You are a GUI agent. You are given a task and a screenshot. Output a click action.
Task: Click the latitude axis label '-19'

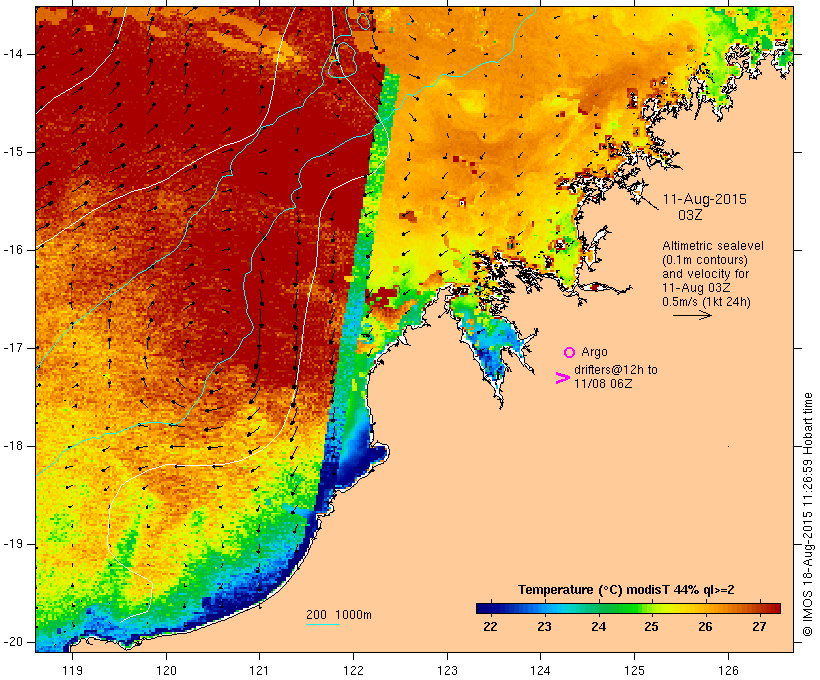click(13, 545)
